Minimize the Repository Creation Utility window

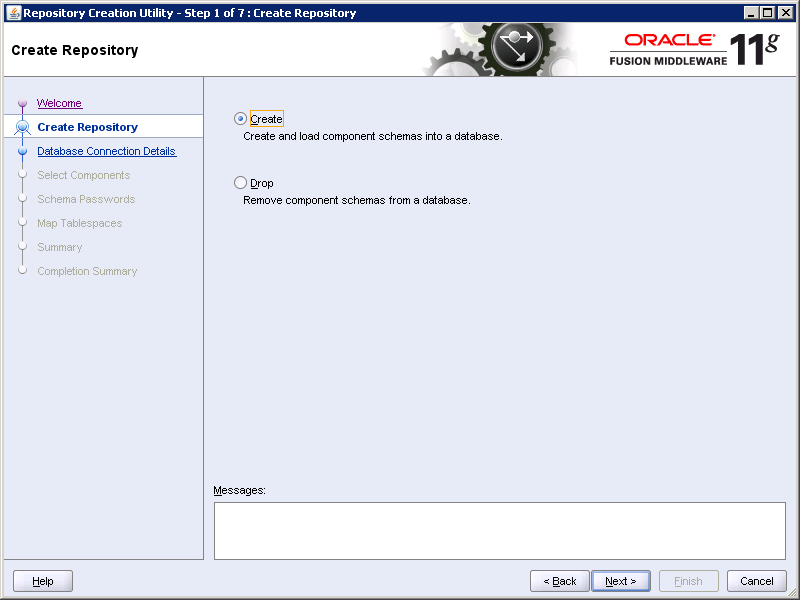tap(751, 13)
